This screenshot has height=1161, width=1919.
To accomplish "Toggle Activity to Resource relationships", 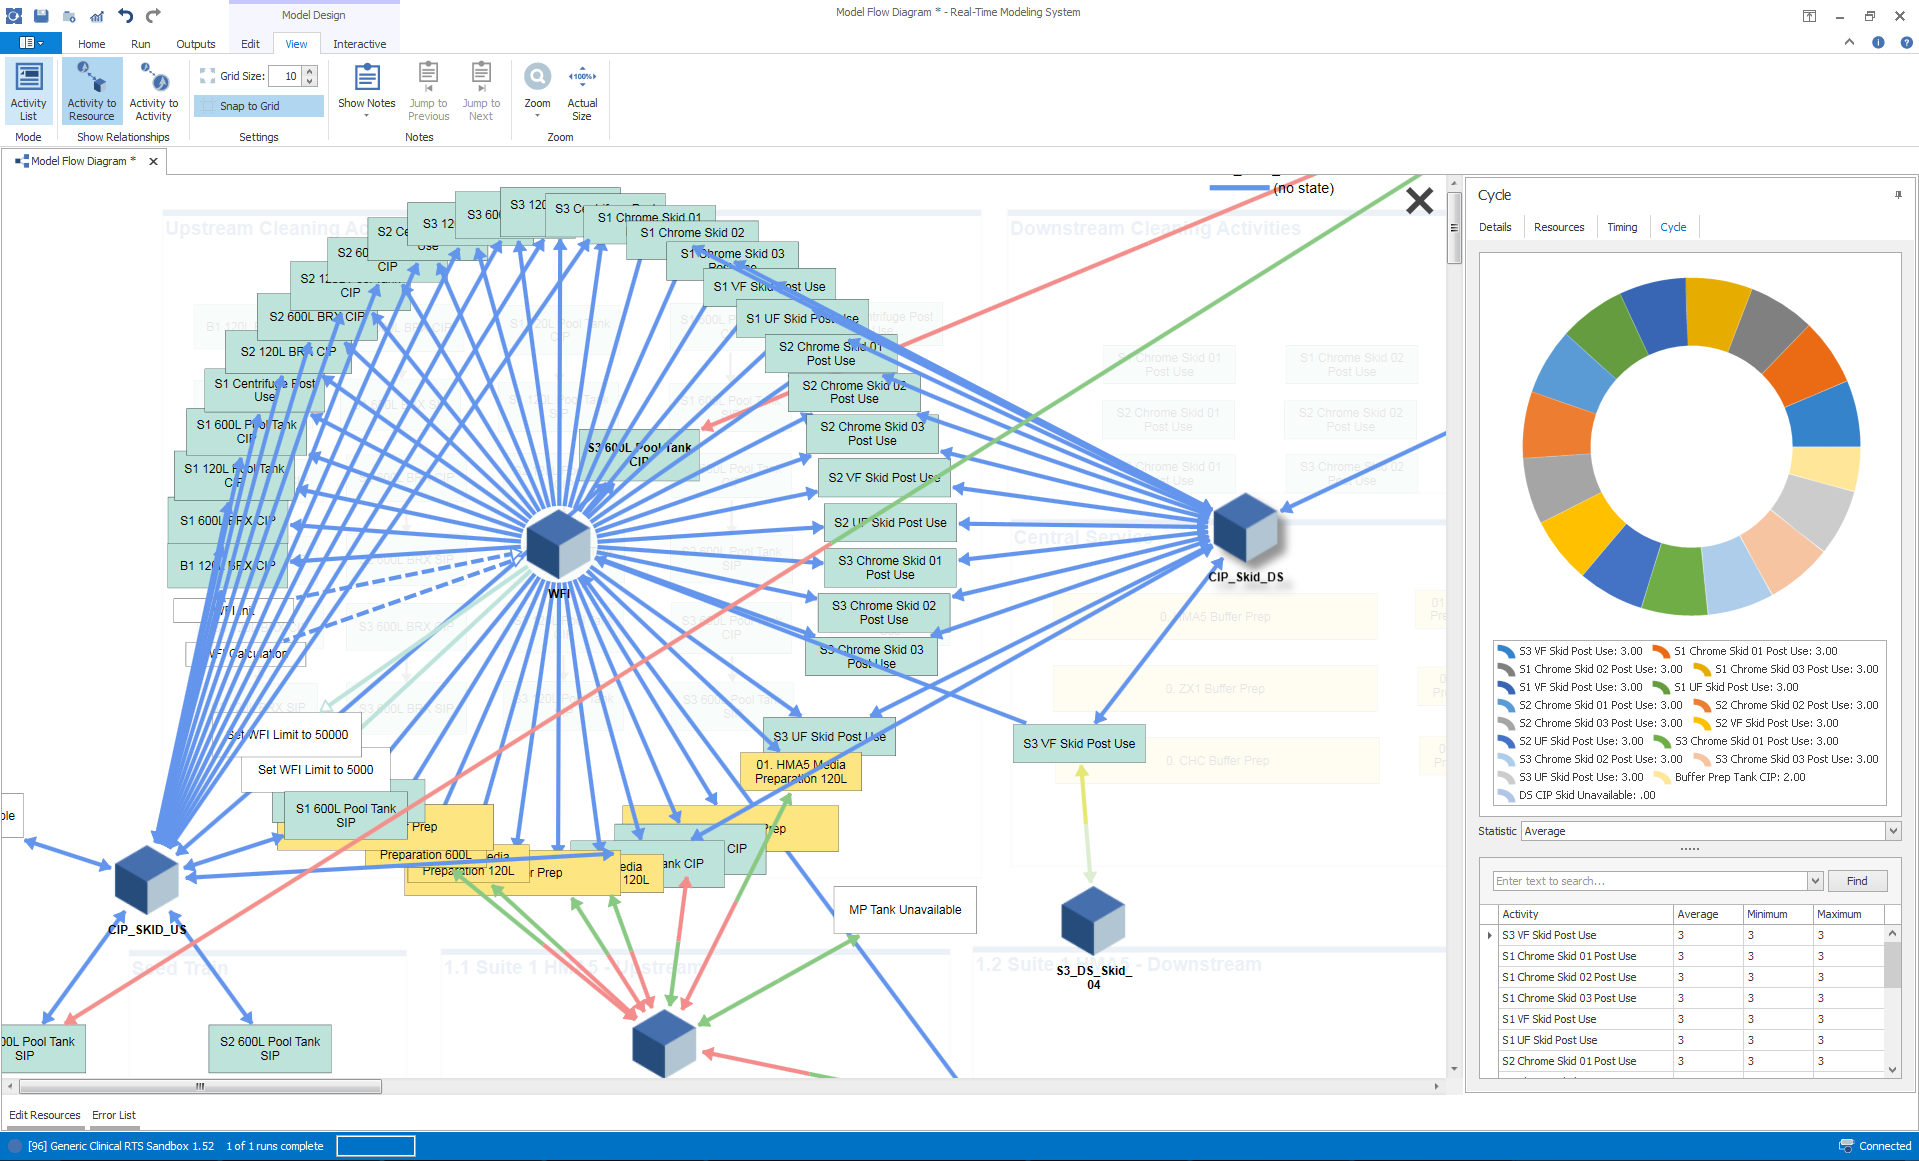I will (92, 91).
